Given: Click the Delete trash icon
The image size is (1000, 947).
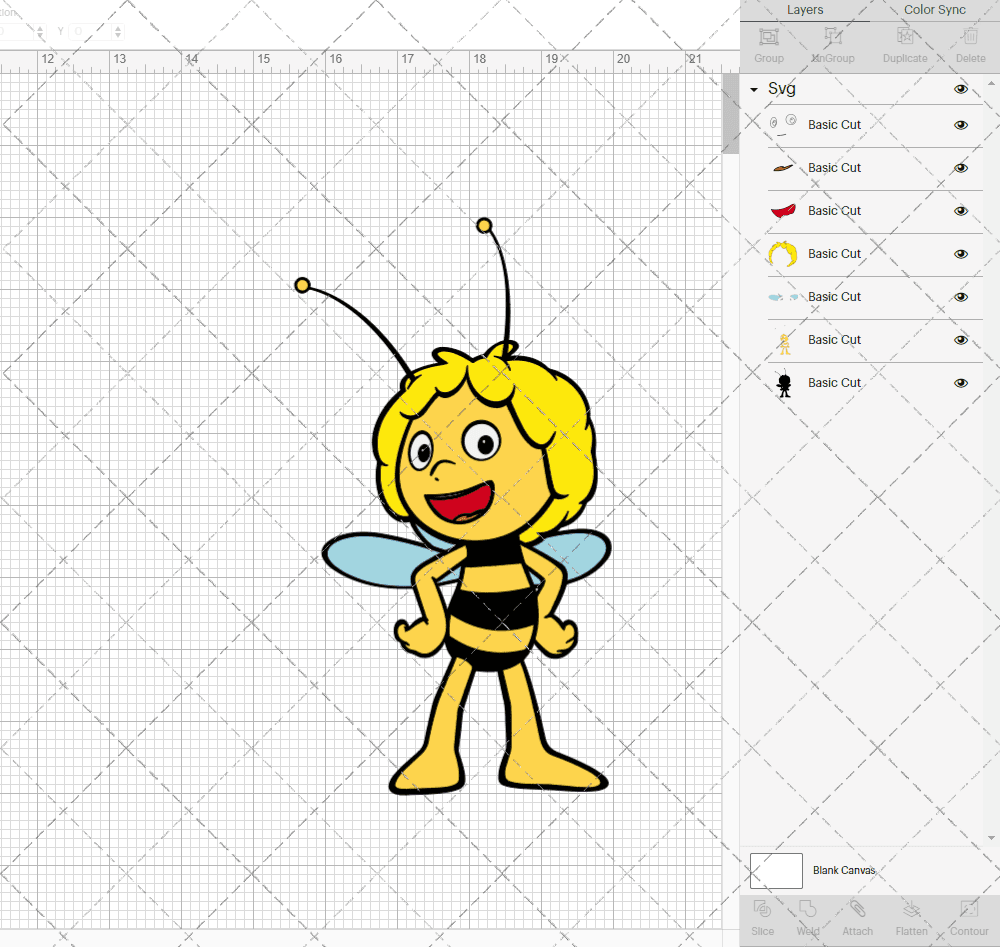Looking at the screenshot, I should coord(970,36).
